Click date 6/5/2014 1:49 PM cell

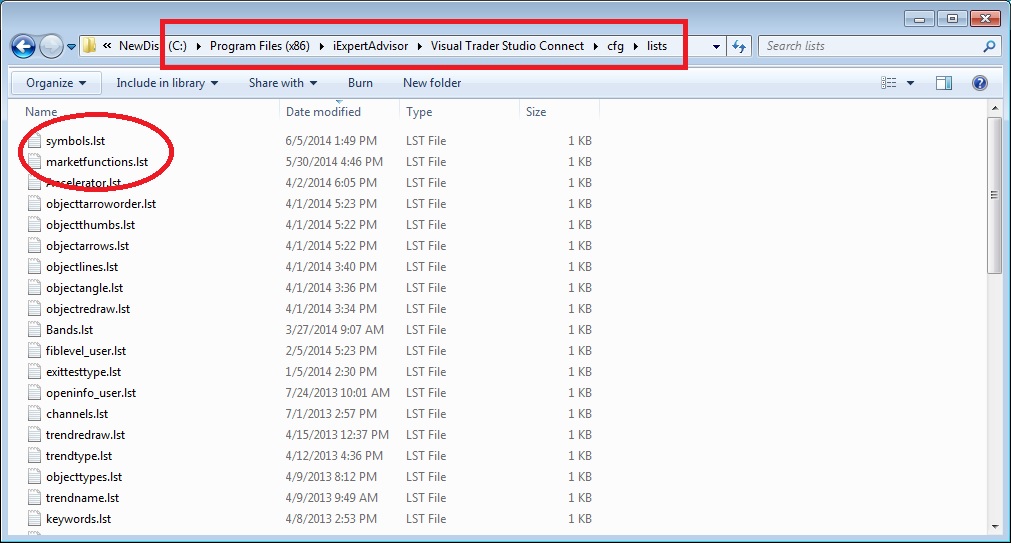click(x=331, y=141)
